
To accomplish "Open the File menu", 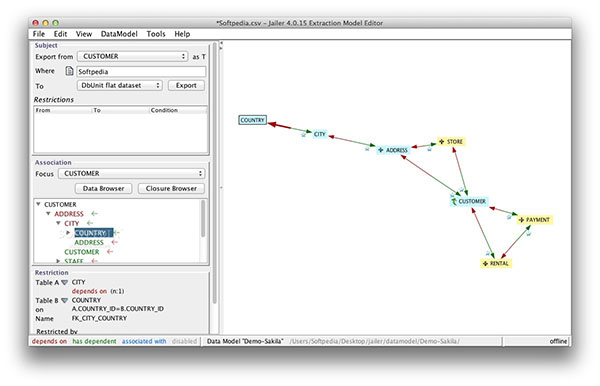I will [39, 34].
